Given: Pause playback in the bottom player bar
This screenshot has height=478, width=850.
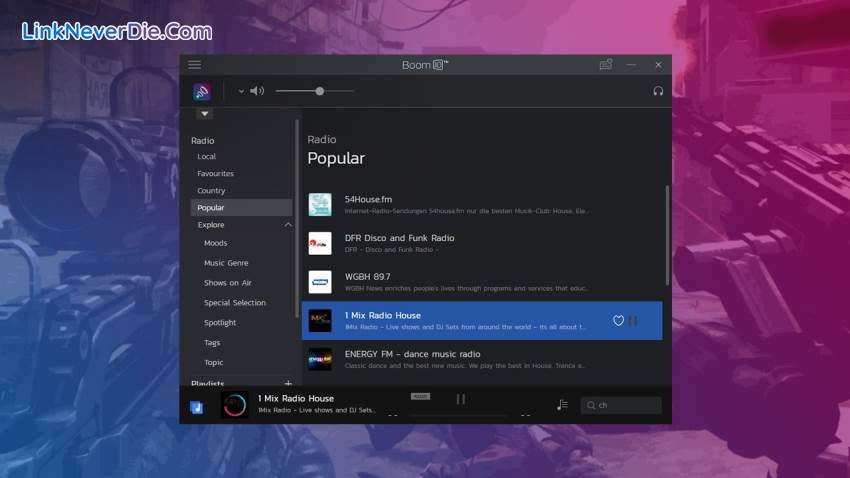Looking at the screenshot, I should pos(461,399).
